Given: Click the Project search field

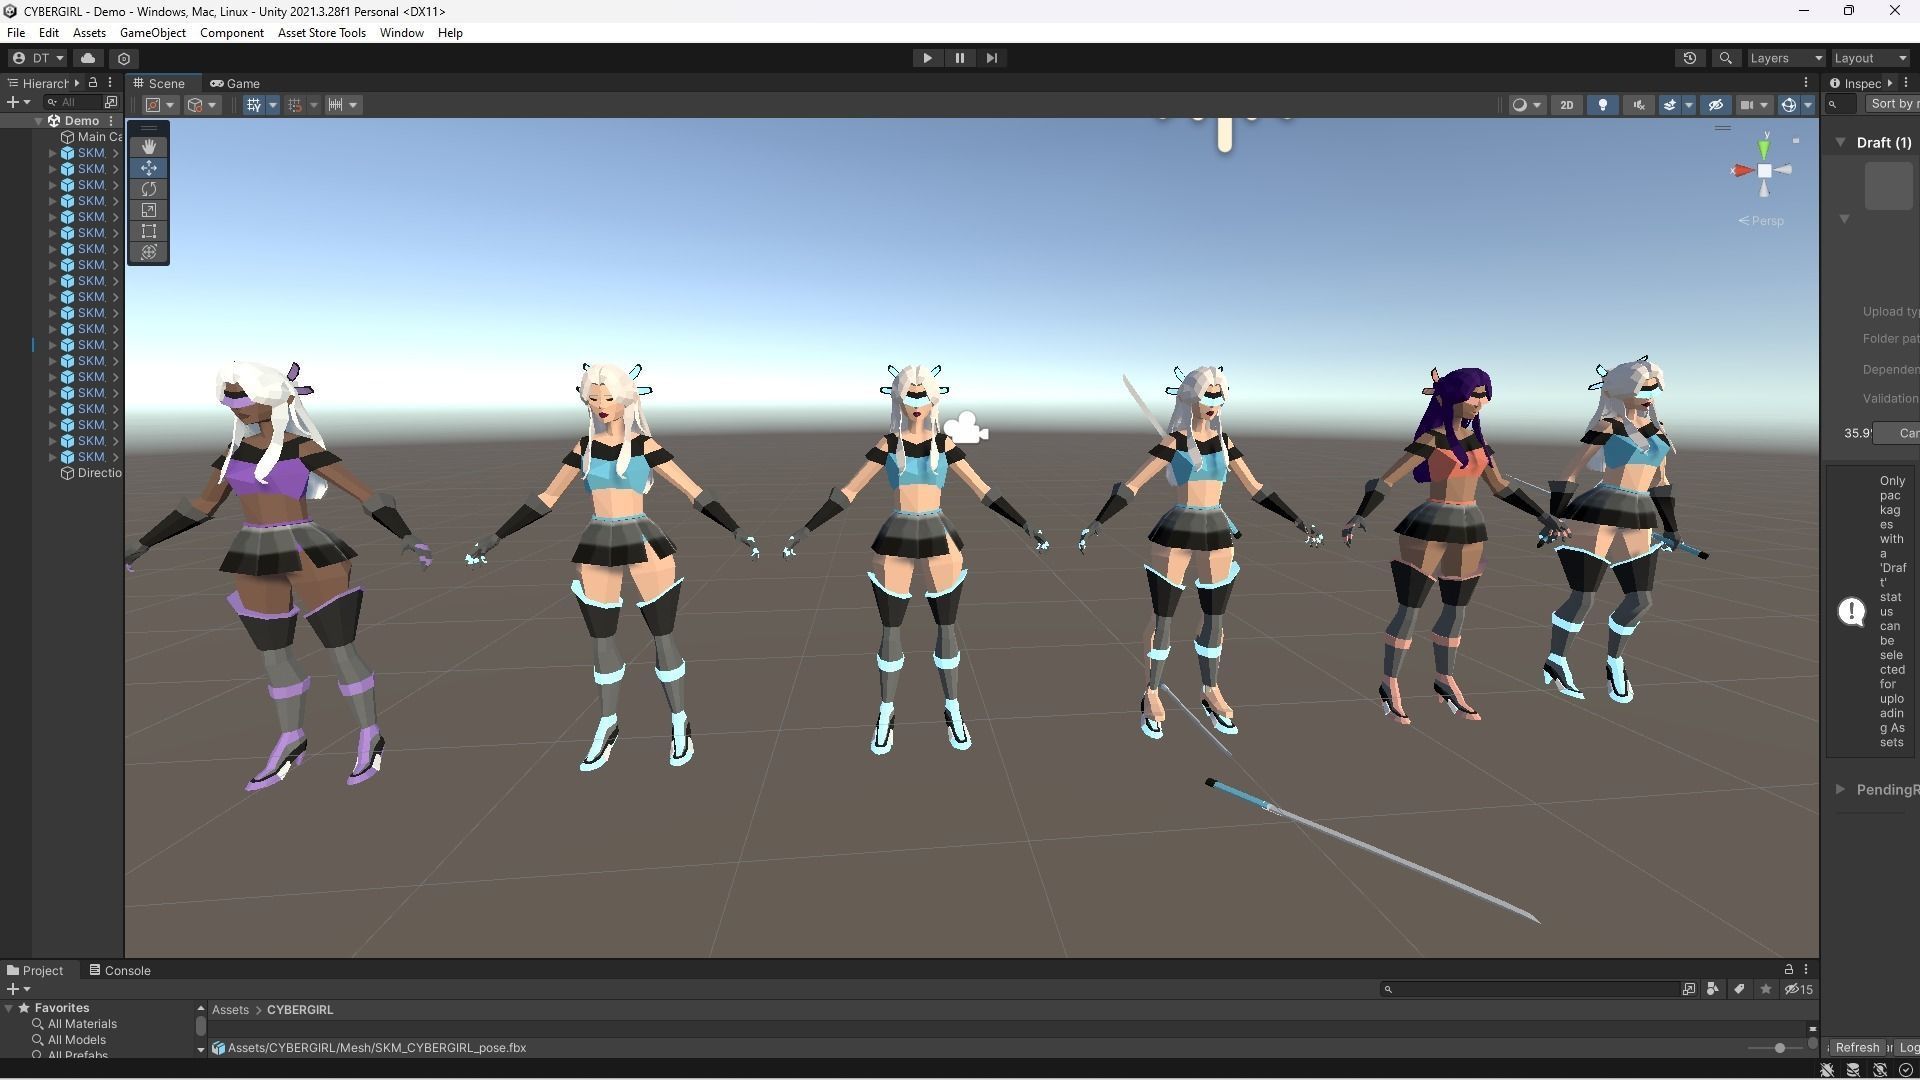Looking at the screenshot, I should click(x=1529, y=989).
